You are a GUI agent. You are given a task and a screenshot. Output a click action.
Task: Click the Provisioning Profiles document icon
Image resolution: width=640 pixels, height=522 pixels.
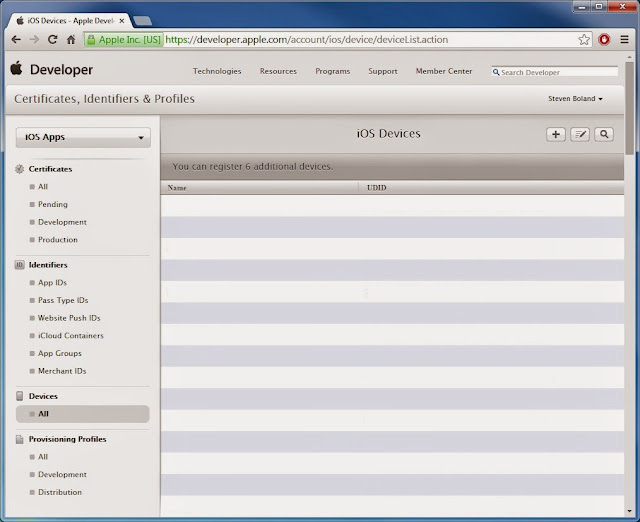click(20, 439)
